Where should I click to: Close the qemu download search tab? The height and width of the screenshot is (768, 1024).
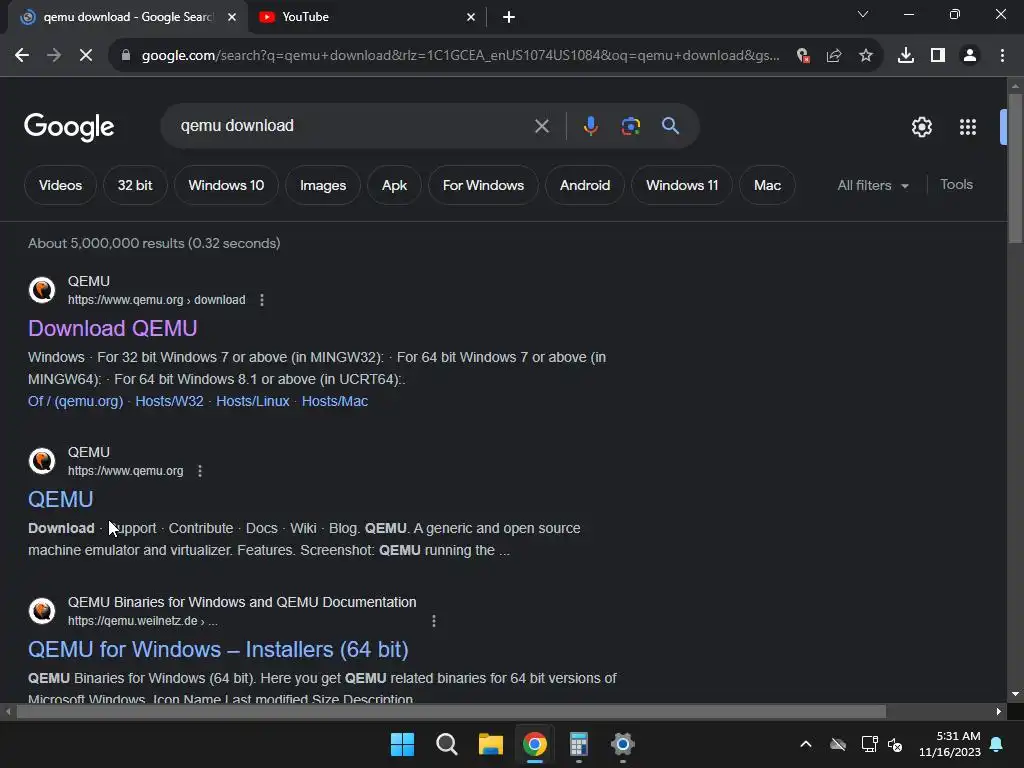(x=232, y=17)
